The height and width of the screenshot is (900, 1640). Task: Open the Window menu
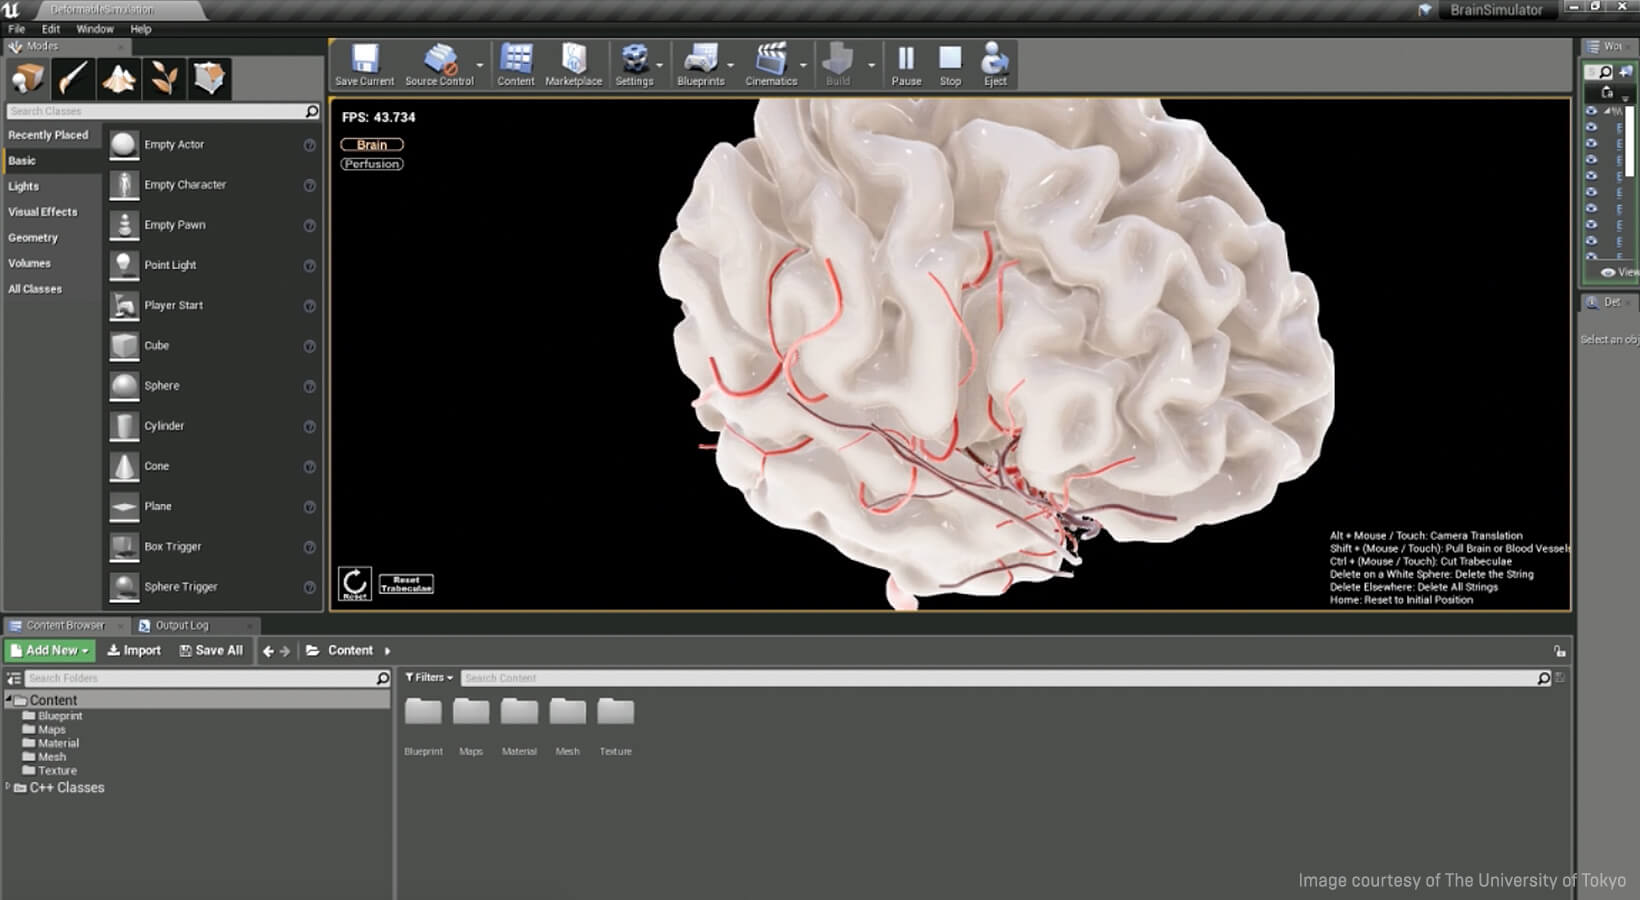[95, 28]
